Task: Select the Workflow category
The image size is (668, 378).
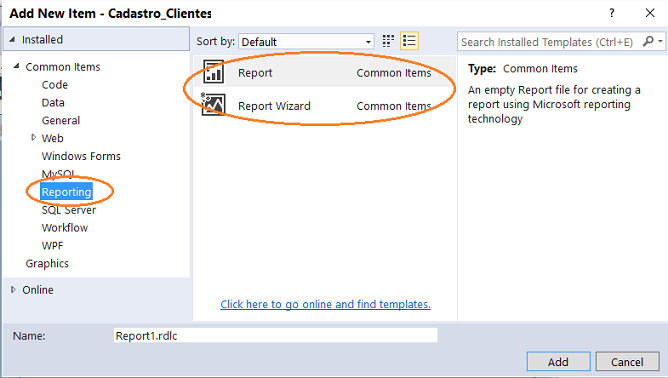Action: (x=65, y=228)
